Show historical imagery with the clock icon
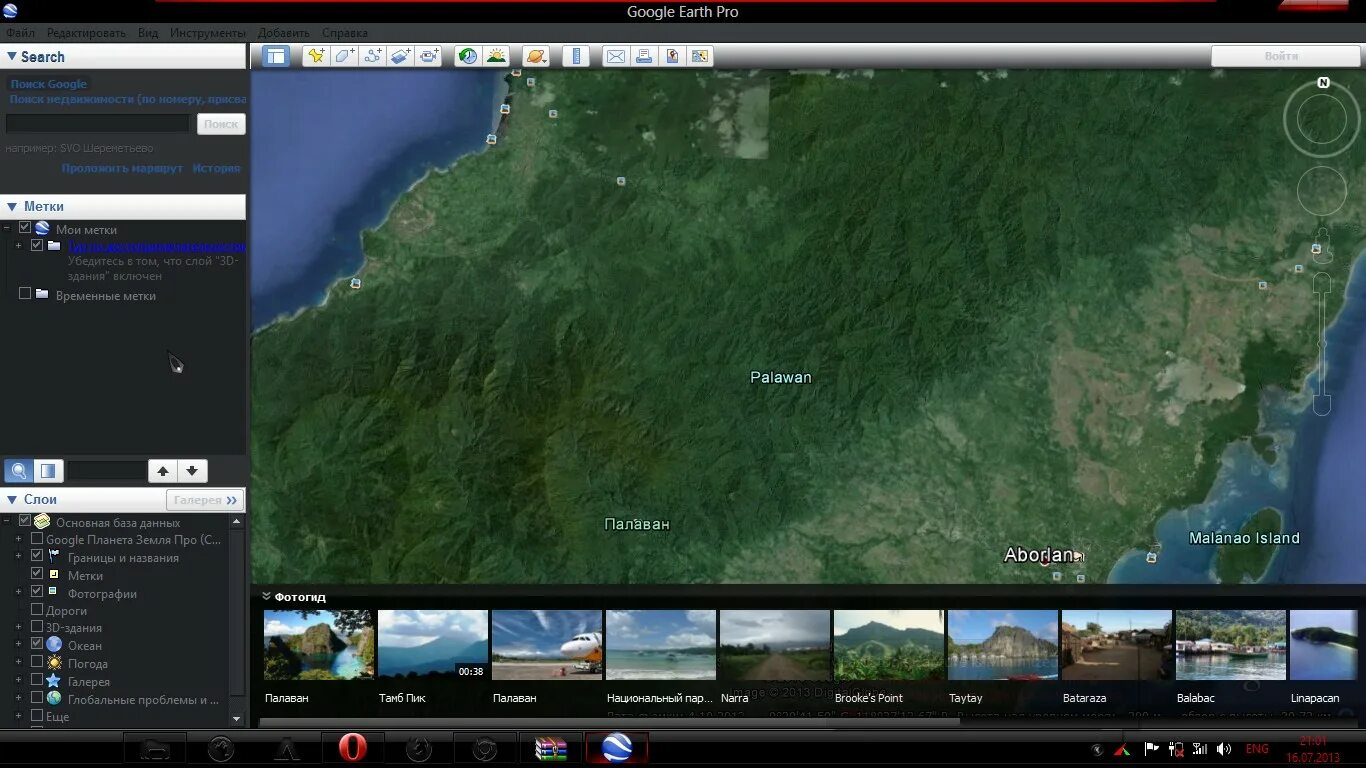Image resolution: width=1366 pixels, height=768 pixels. 467,56
